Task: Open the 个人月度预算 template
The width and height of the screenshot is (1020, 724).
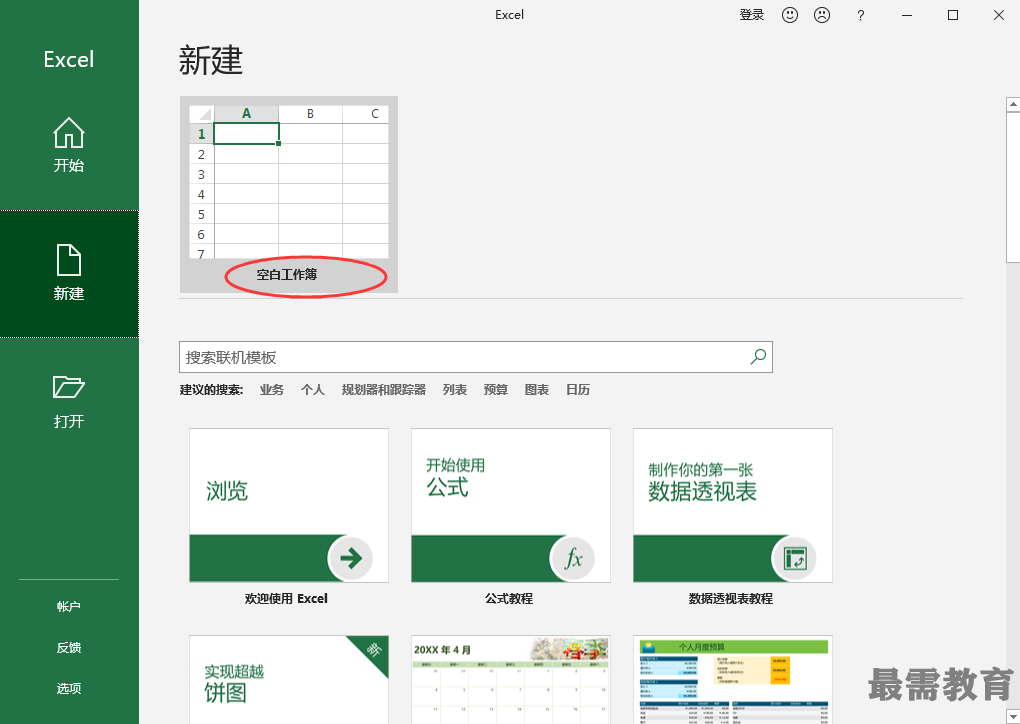Action: (732, 680)
